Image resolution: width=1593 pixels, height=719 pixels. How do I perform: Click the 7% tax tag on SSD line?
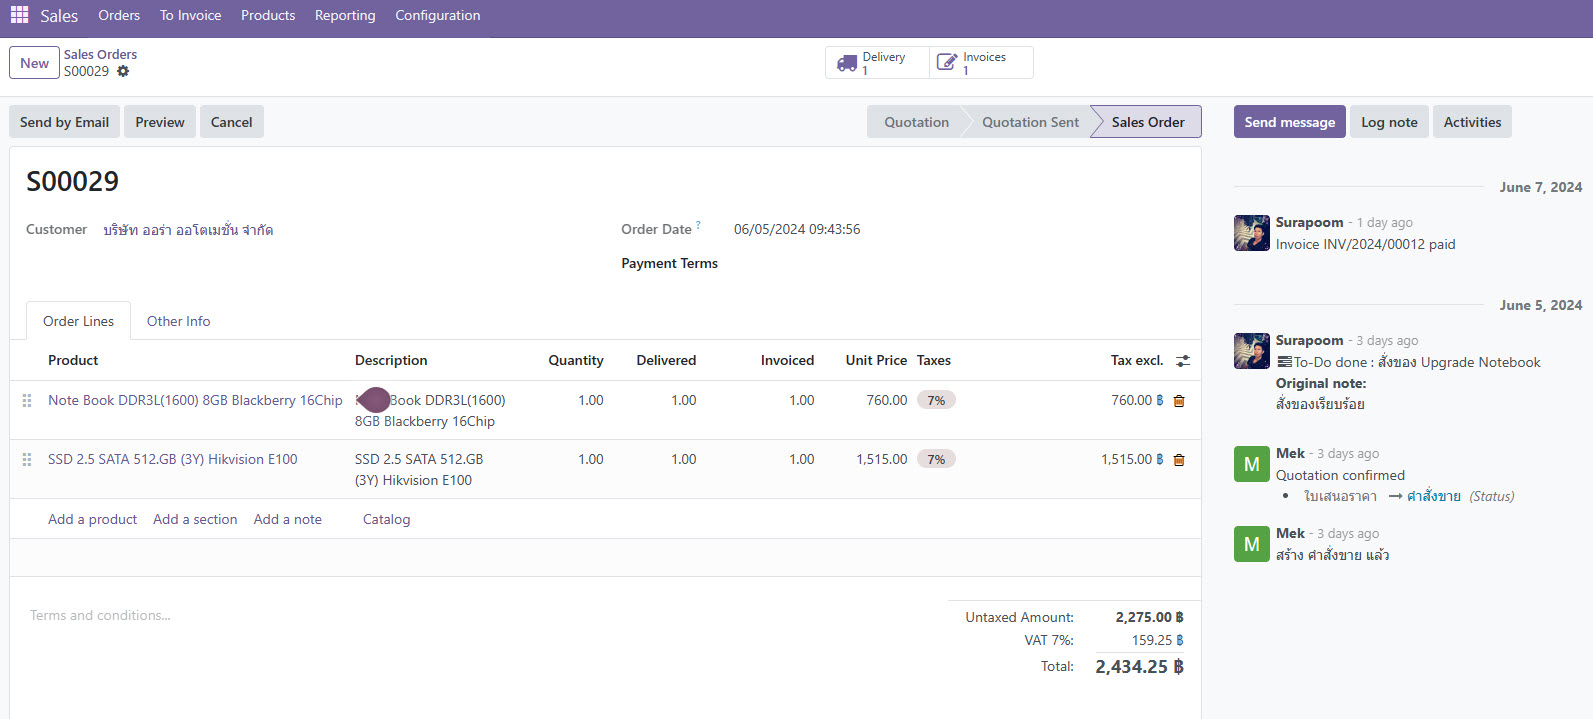(x=936, y=460)
